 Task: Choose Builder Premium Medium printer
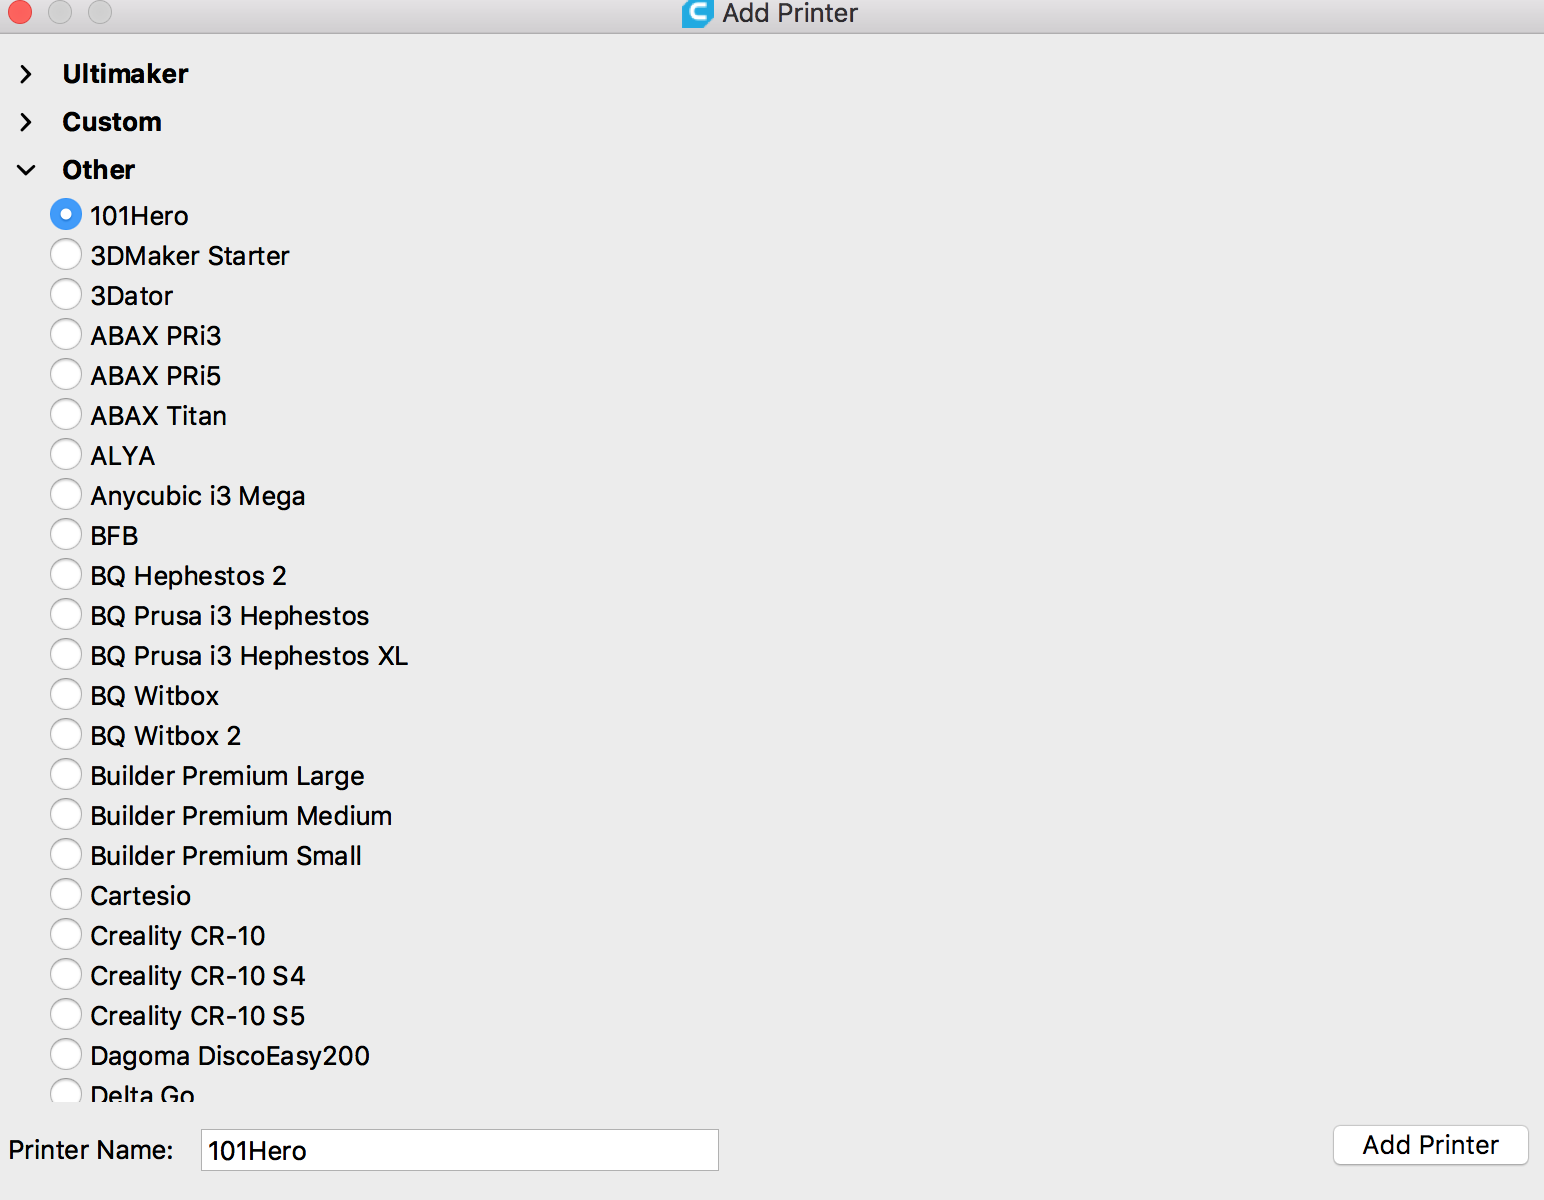[66, 815]
